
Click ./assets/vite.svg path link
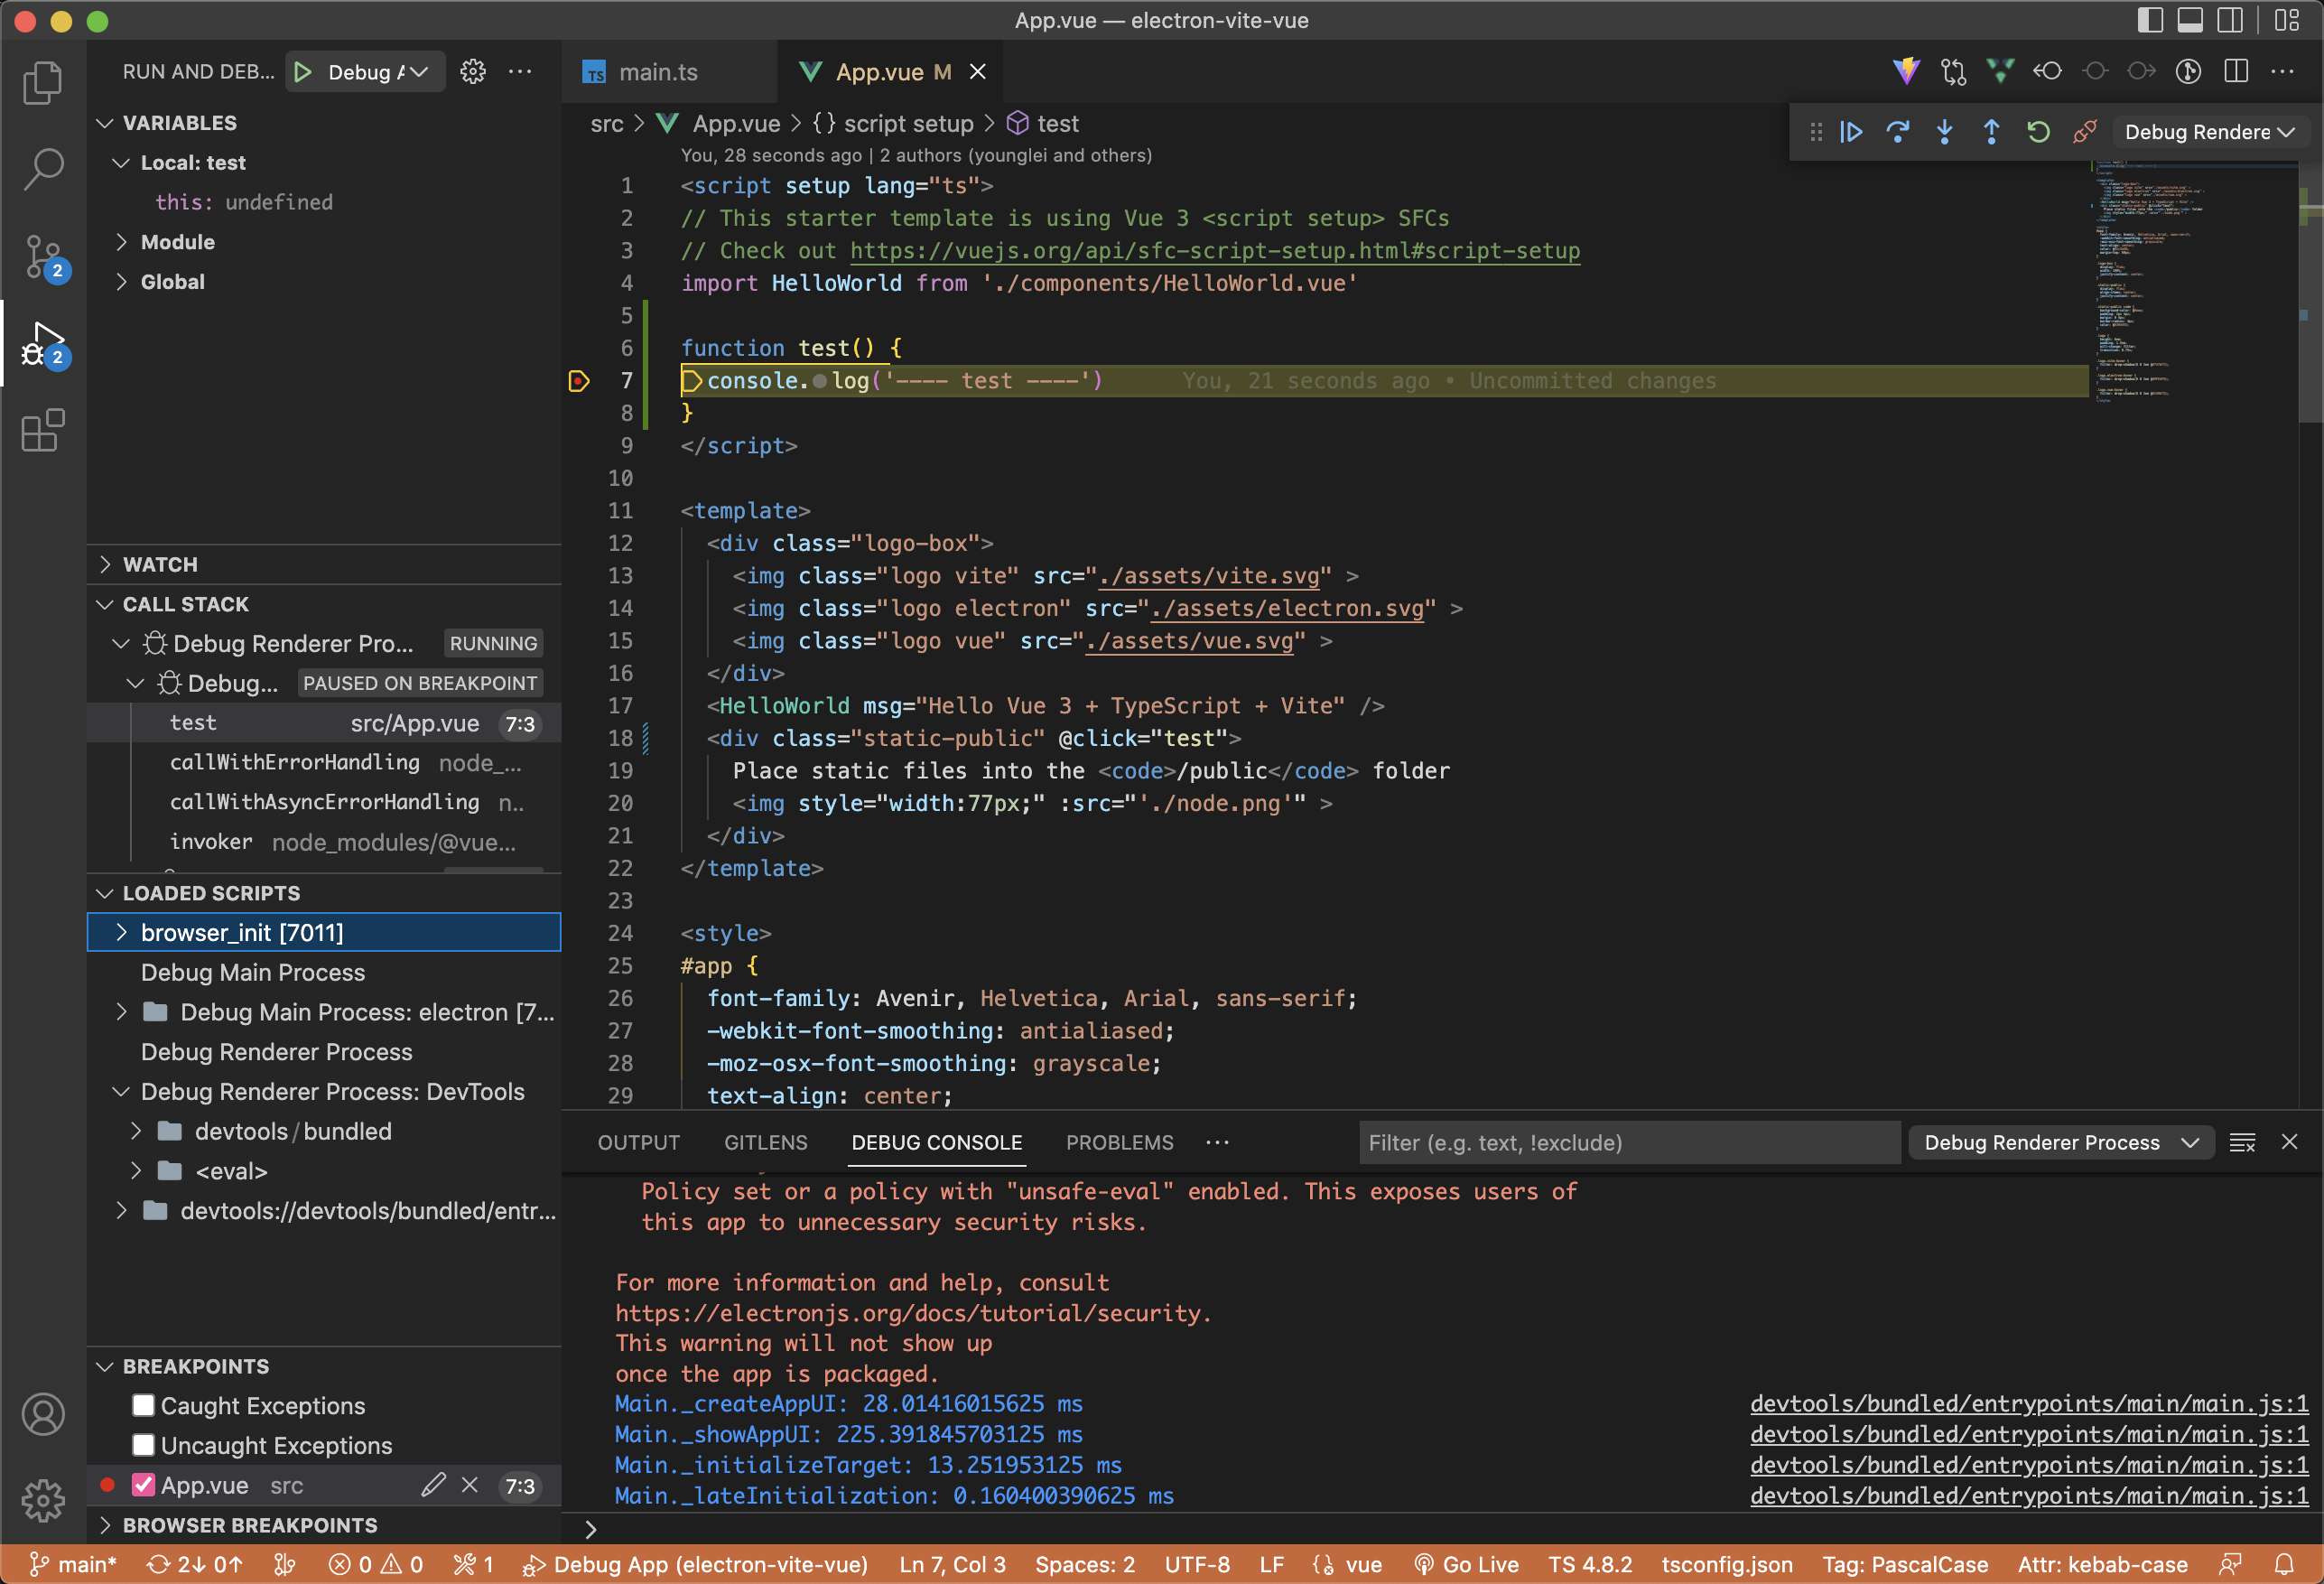click(1208, 576)
